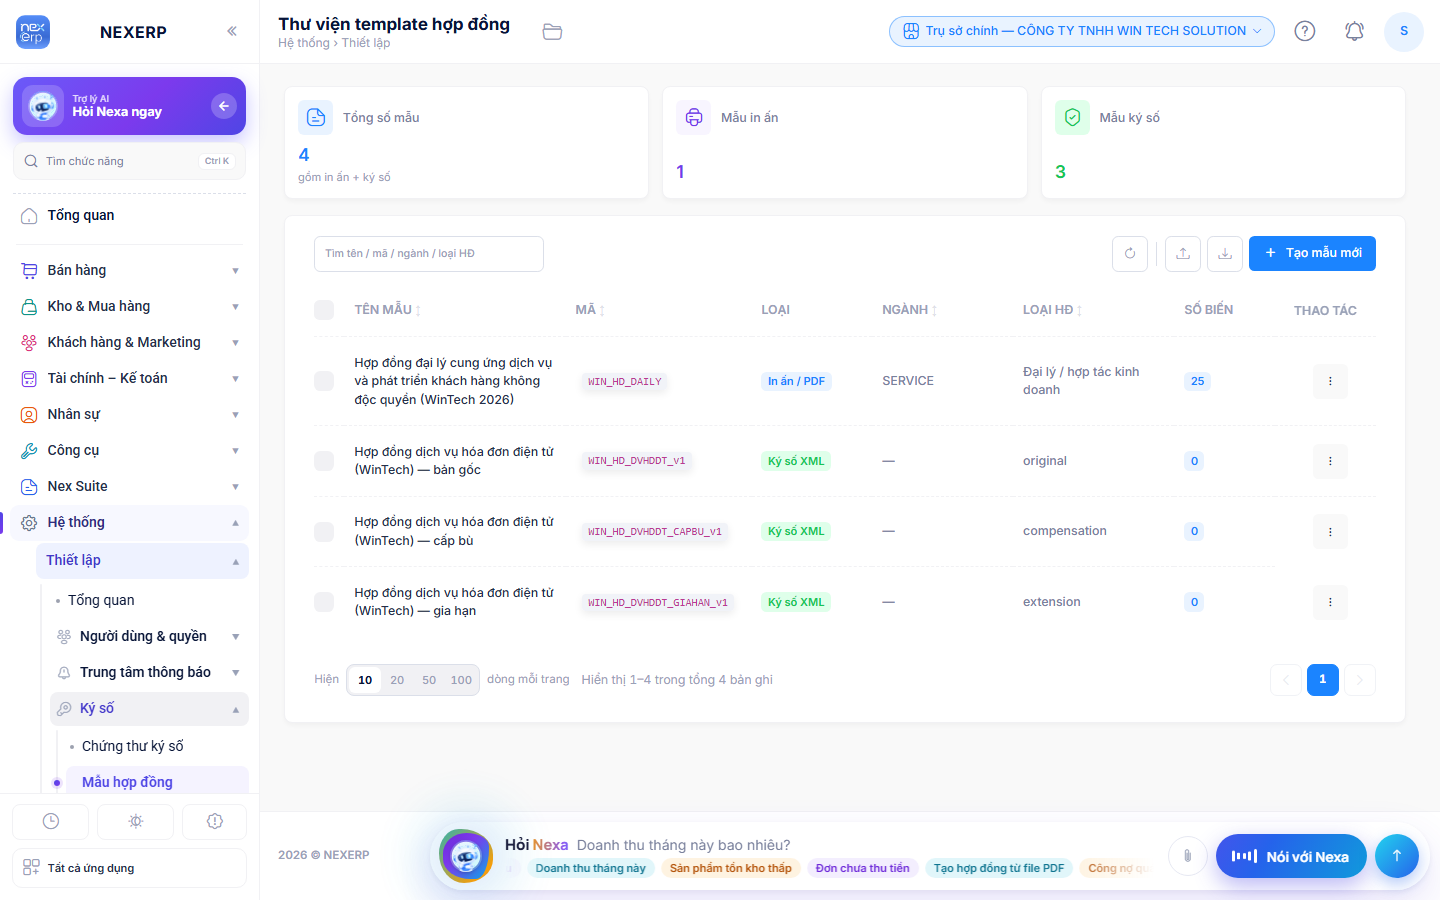The height and width of the screenshot is (900, 1440).
Task: Open row actions for WIN_HD_DVHDDT_CAPBU_v1
Action: [1330, 532]
